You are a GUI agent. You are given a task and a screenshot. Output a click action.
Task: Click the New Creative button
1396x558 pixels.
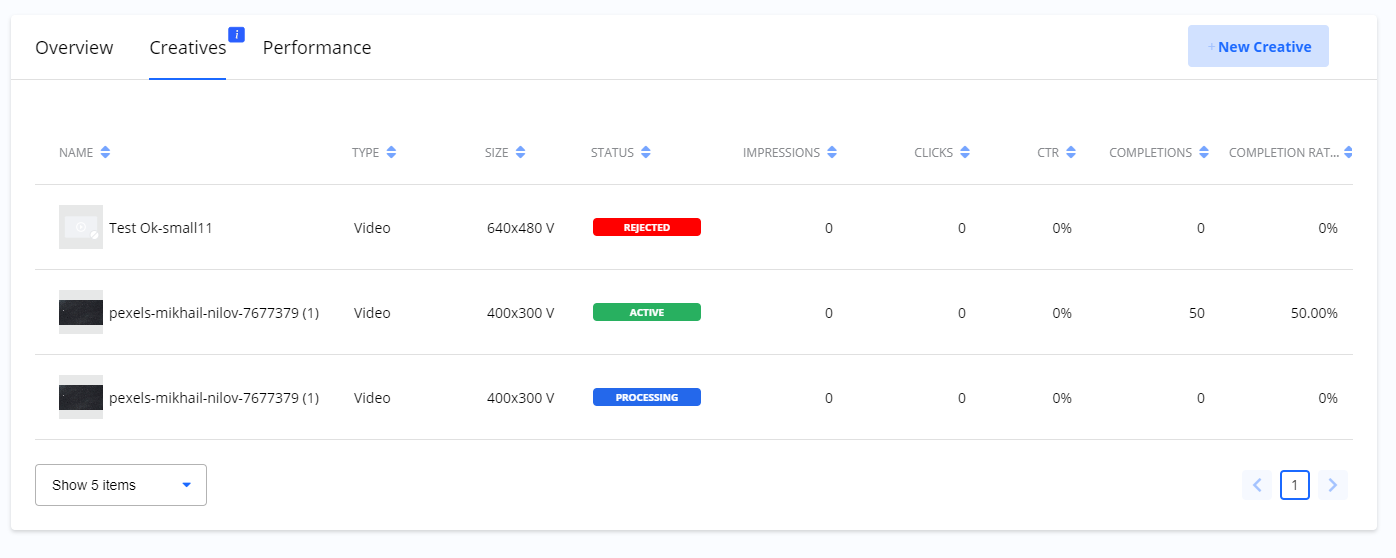(x=1258, y=47)
